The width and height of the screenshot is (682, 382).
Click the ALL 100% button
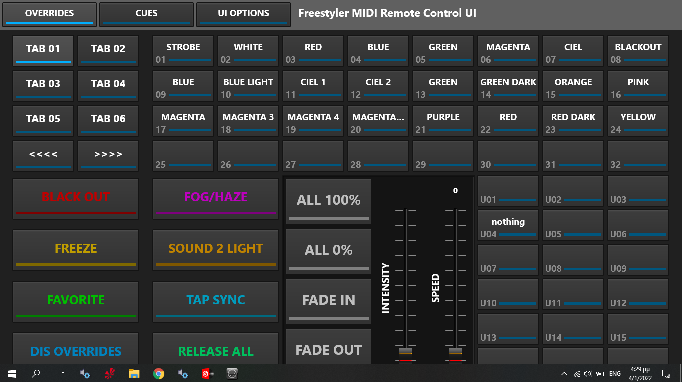[328, 201]
